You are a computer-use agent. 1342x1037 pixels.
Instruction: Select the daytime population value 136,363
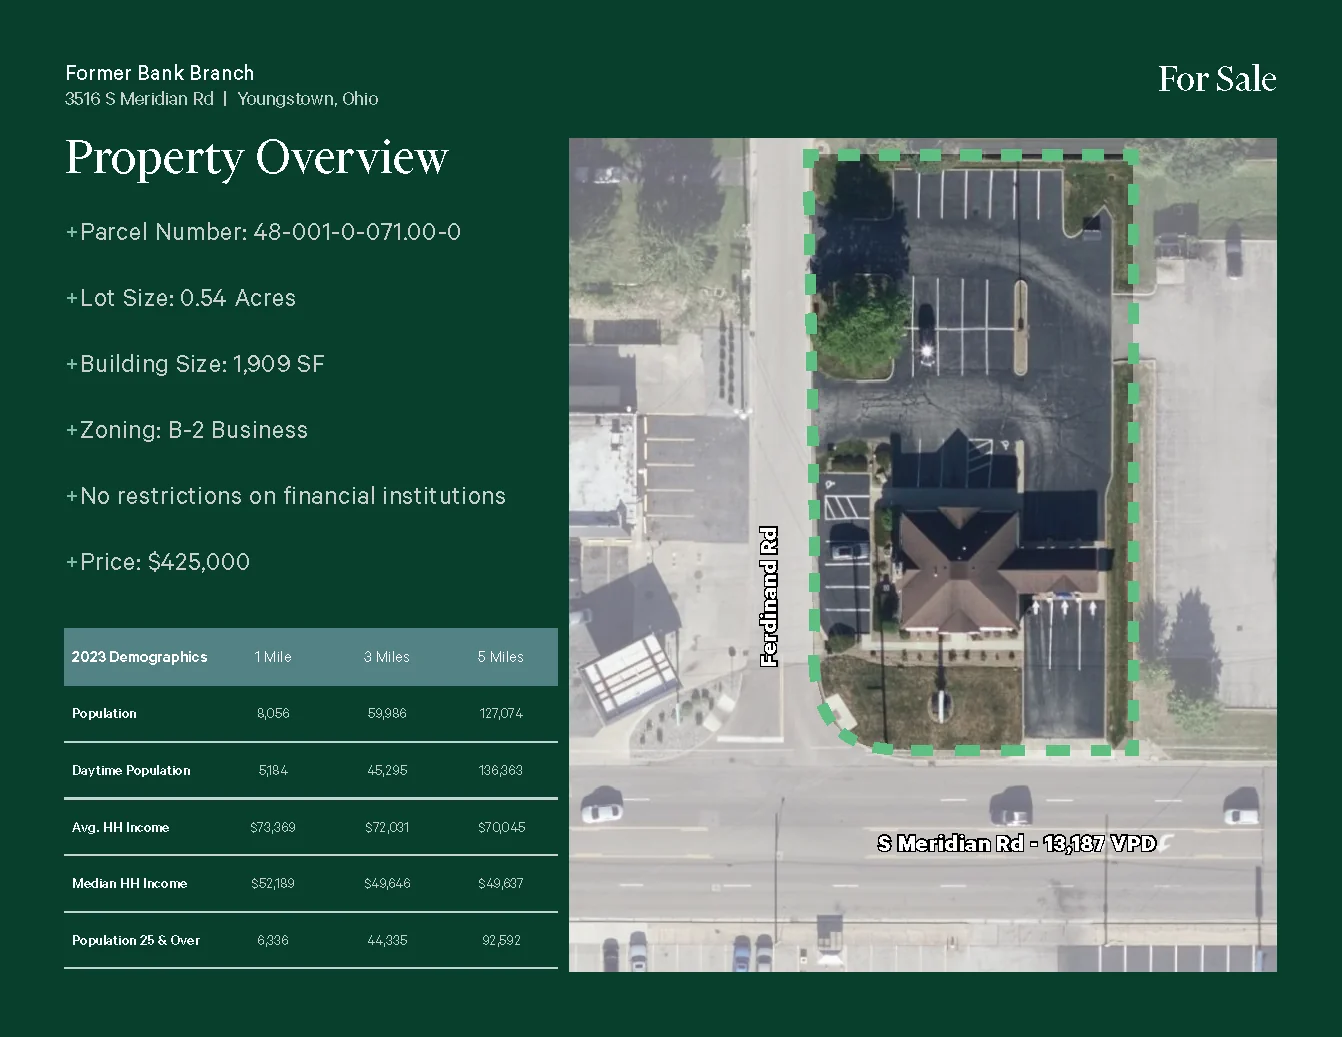coord(501,771)
